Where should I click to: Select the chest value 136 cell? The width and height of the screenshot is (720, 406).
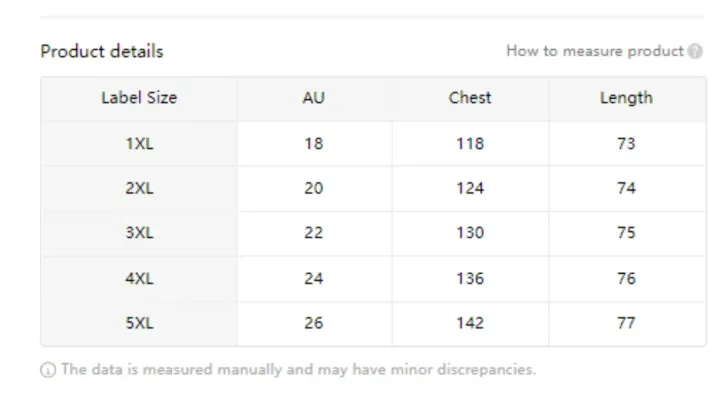(x=470, y=278)
